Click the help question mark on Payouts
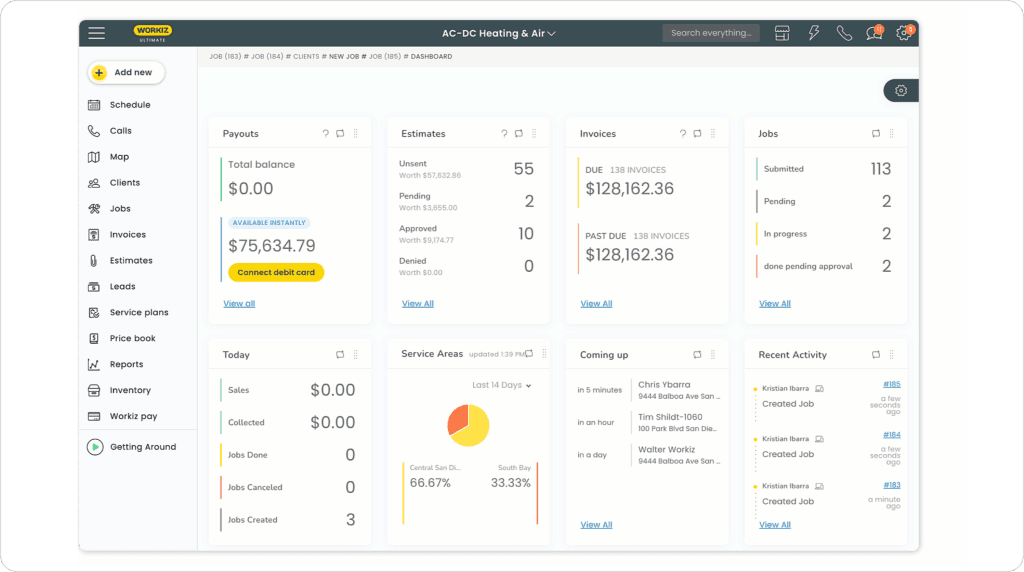Image resolution: width=1024 pixels, height=572 pixels. tap(325, 134)
